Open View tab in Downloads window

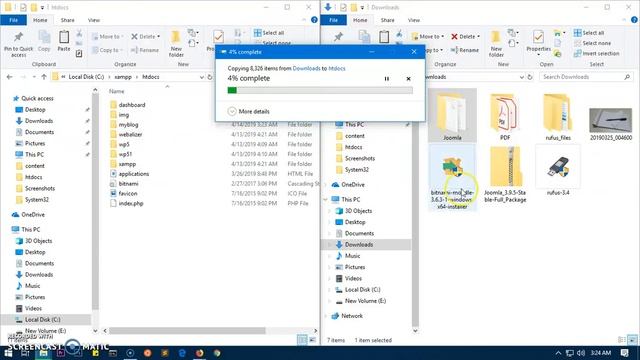[x=414, y=20]
